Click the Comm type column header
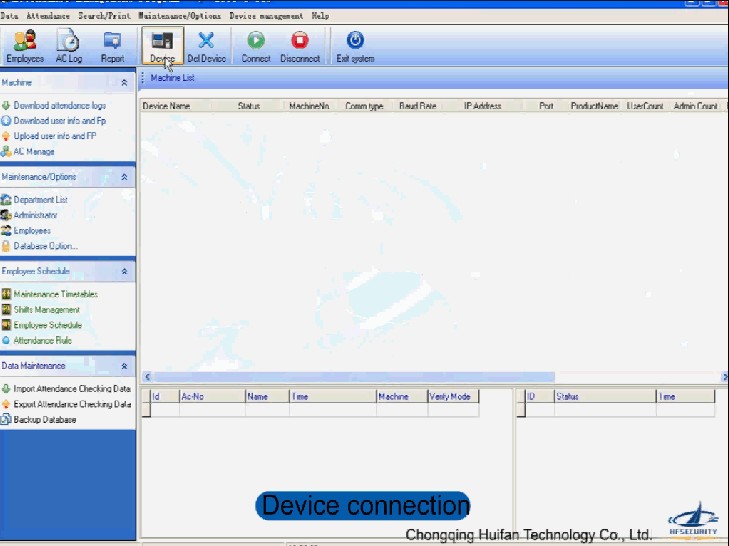The width and height of the screenshot is (729, 546). (364, 106)
